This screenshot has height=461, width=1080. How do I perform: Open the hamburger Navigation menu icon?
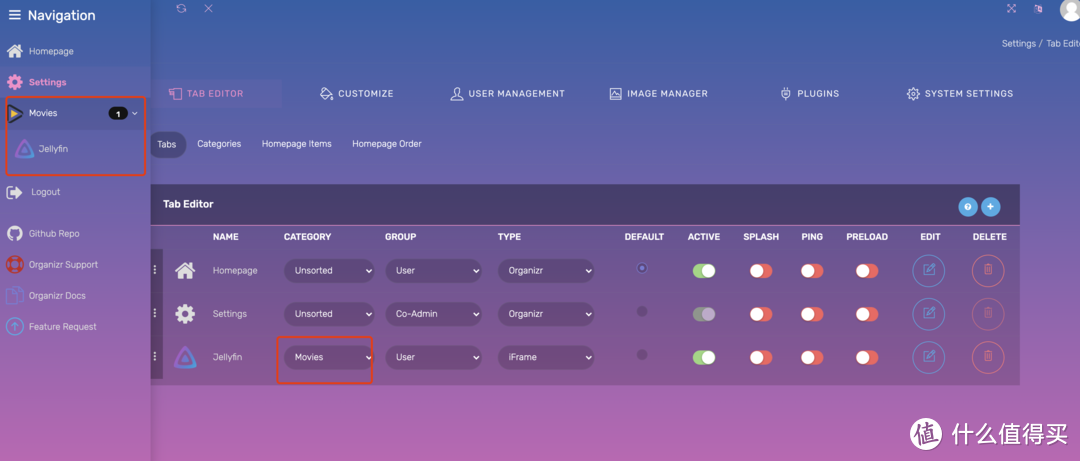(14, 15)
